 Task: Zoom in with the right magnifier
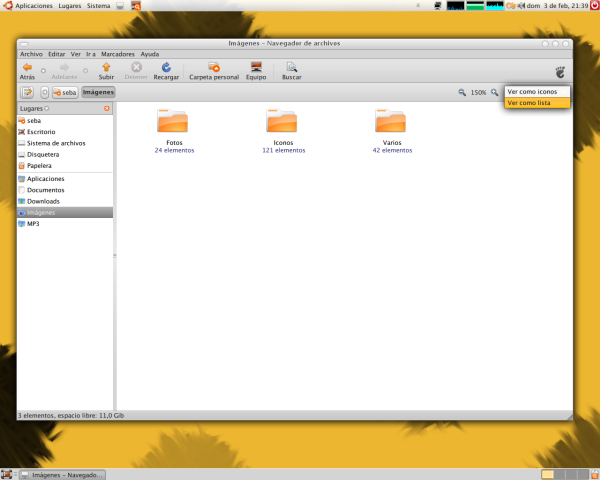click(494, 92)
